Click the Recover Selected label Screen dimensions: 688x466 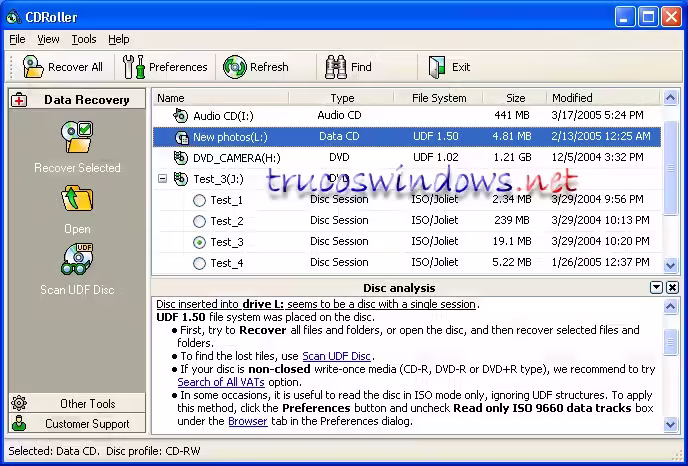click(77, 168)
